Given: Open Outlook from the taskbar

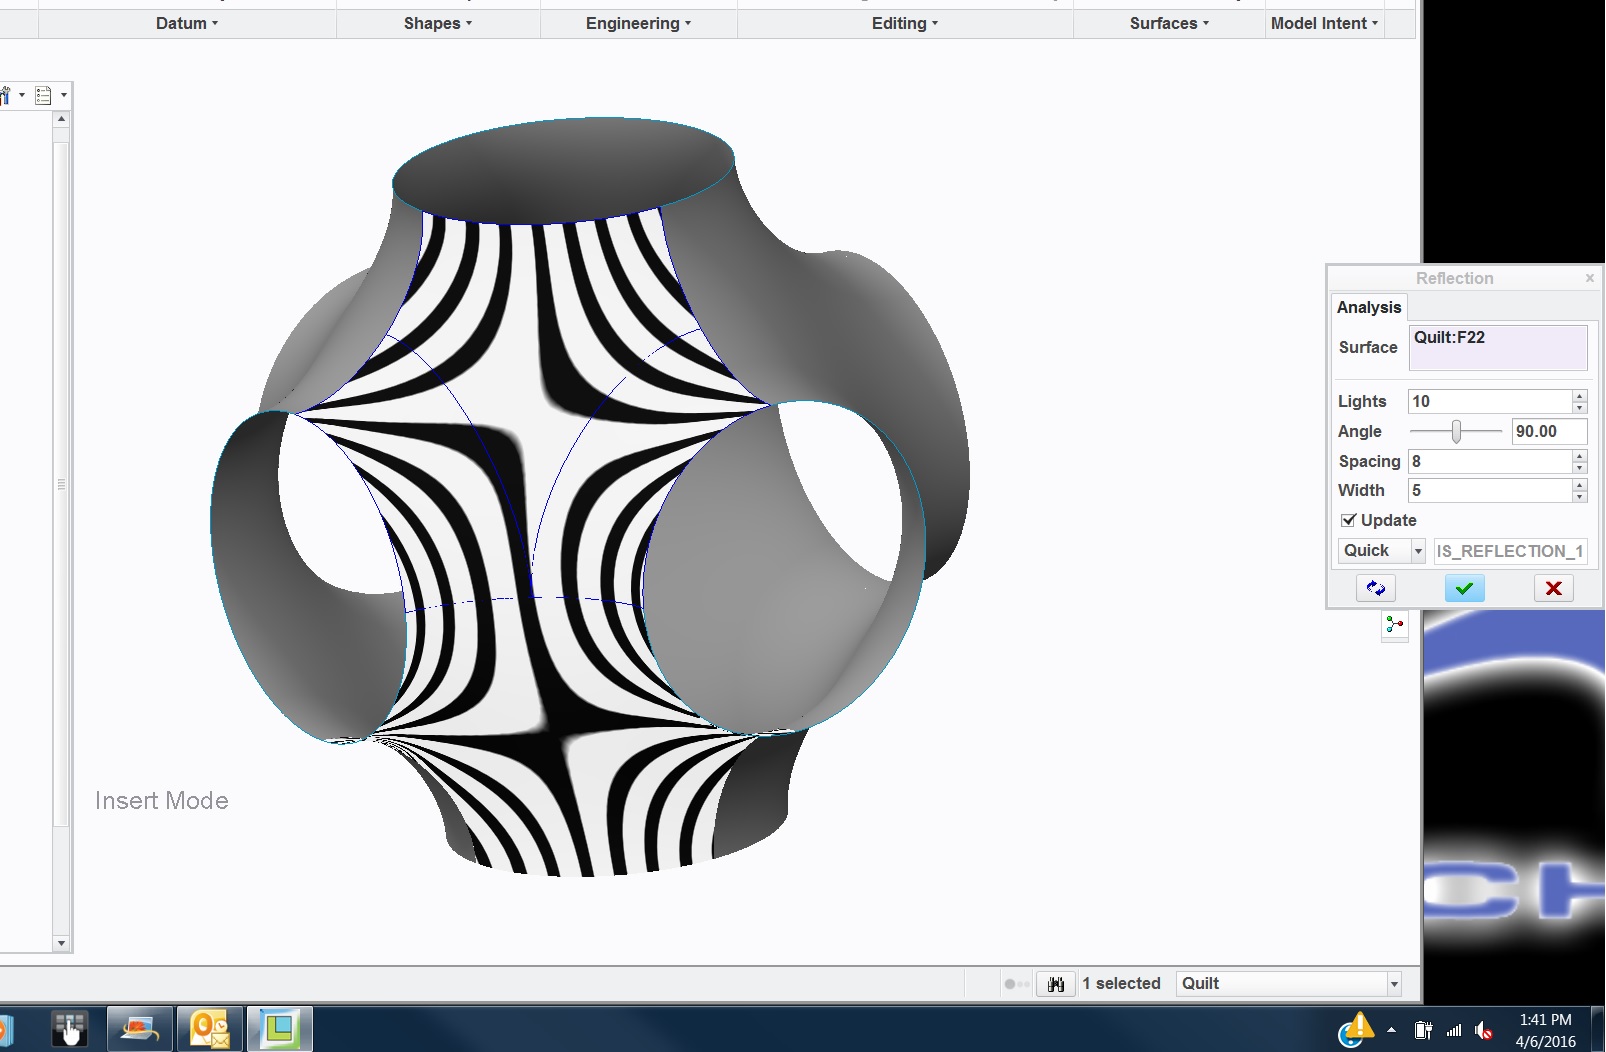Looking at the screenshot, I should tap(210, 1029).
